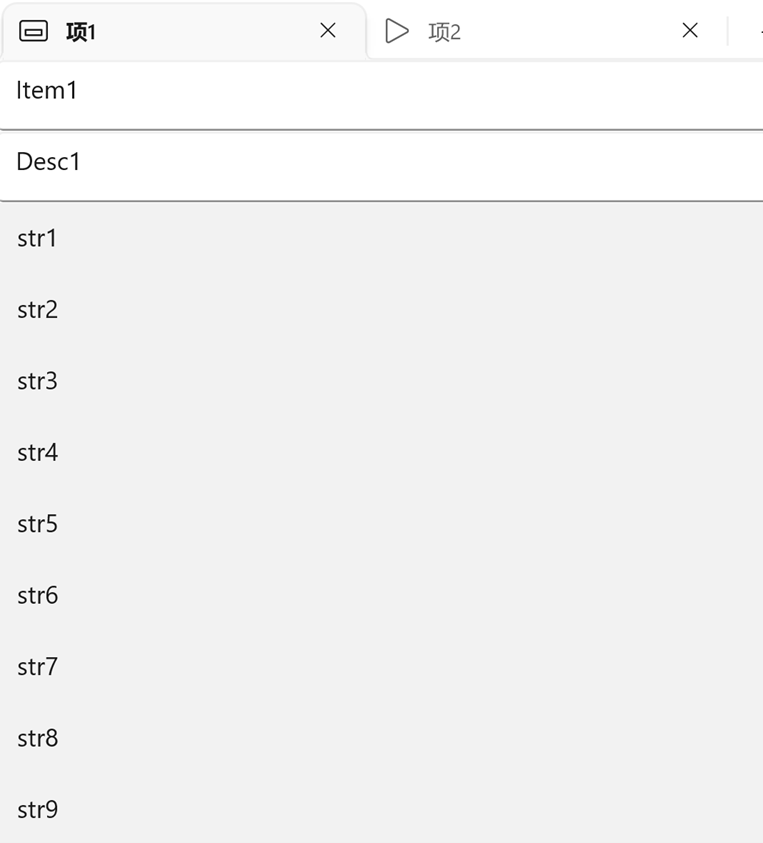Screen dimensions: 763x843
Task: Click the icon on the 项1 tab
Action: [x=33, y=31]
